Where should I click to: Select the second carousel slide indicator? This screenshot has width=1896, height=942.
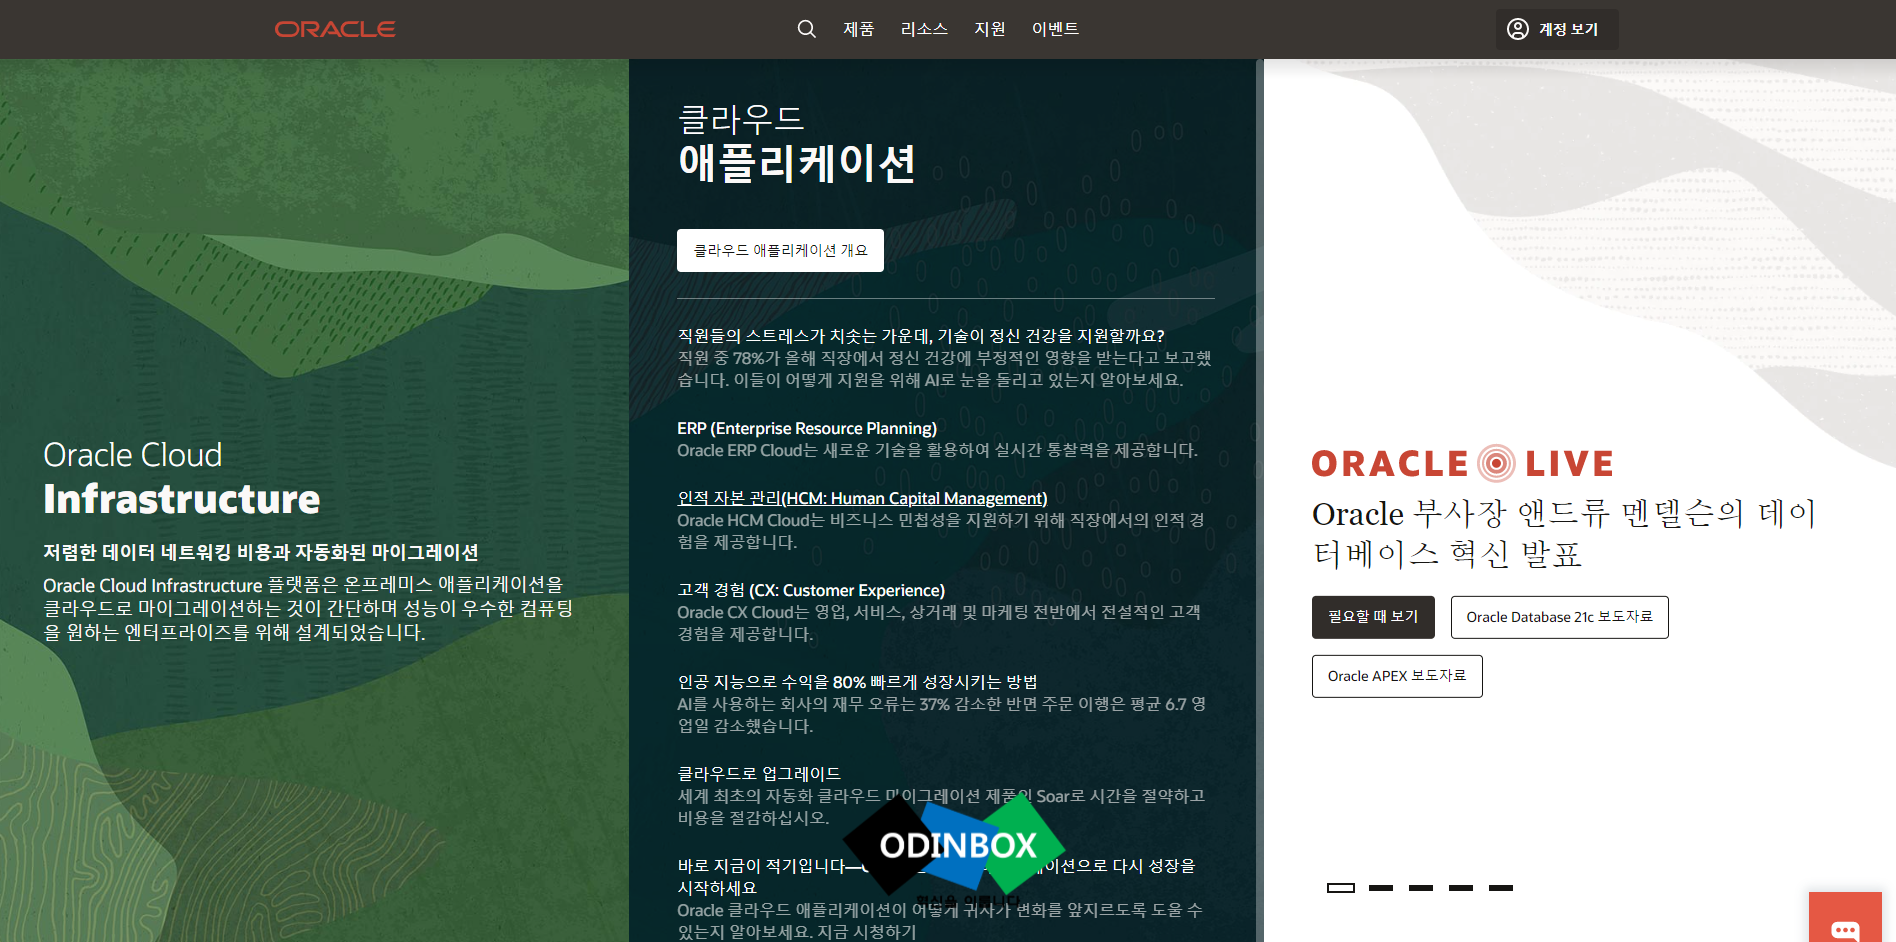point(1381,888)
